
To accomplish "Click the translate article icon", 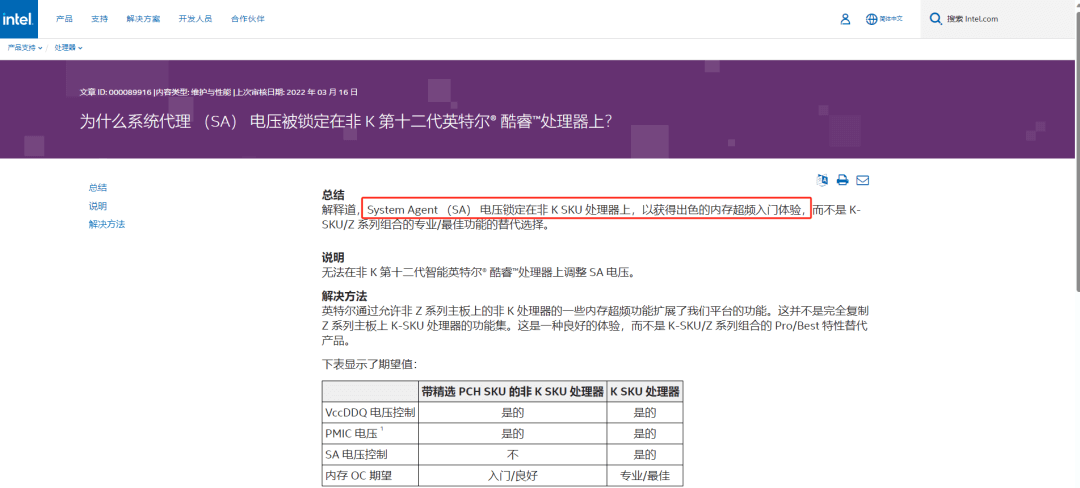I will pyautogui.click(x=822, y=180).
